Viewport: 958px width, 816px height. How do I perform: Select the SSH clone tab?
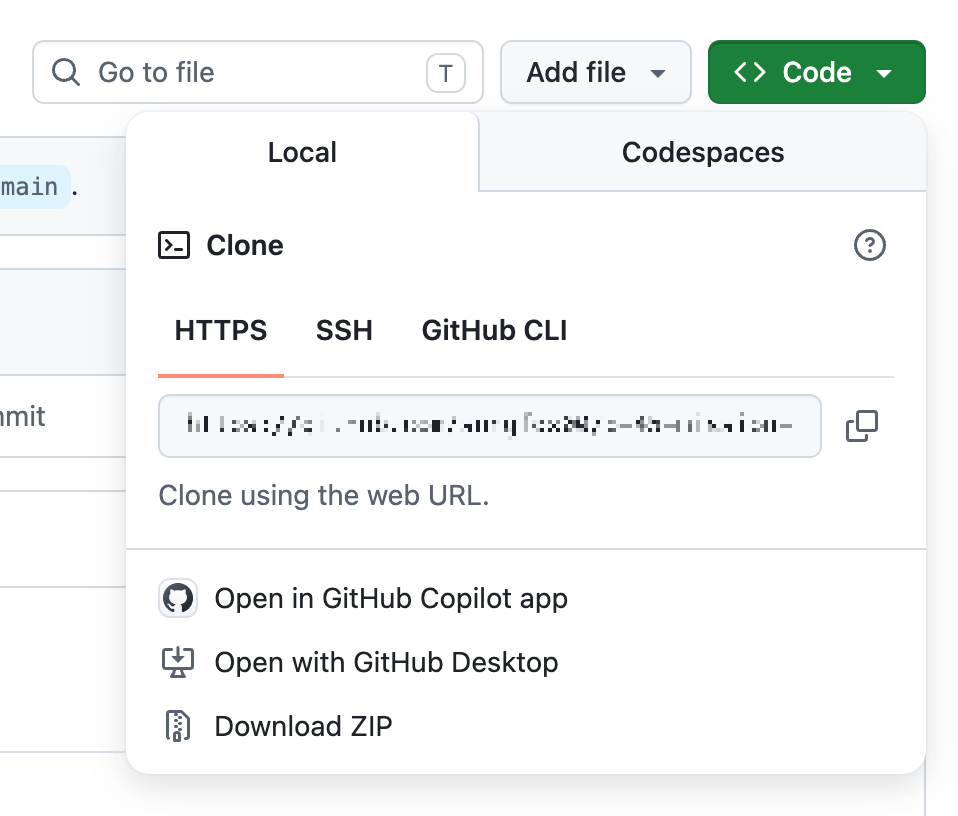[344, 330]
